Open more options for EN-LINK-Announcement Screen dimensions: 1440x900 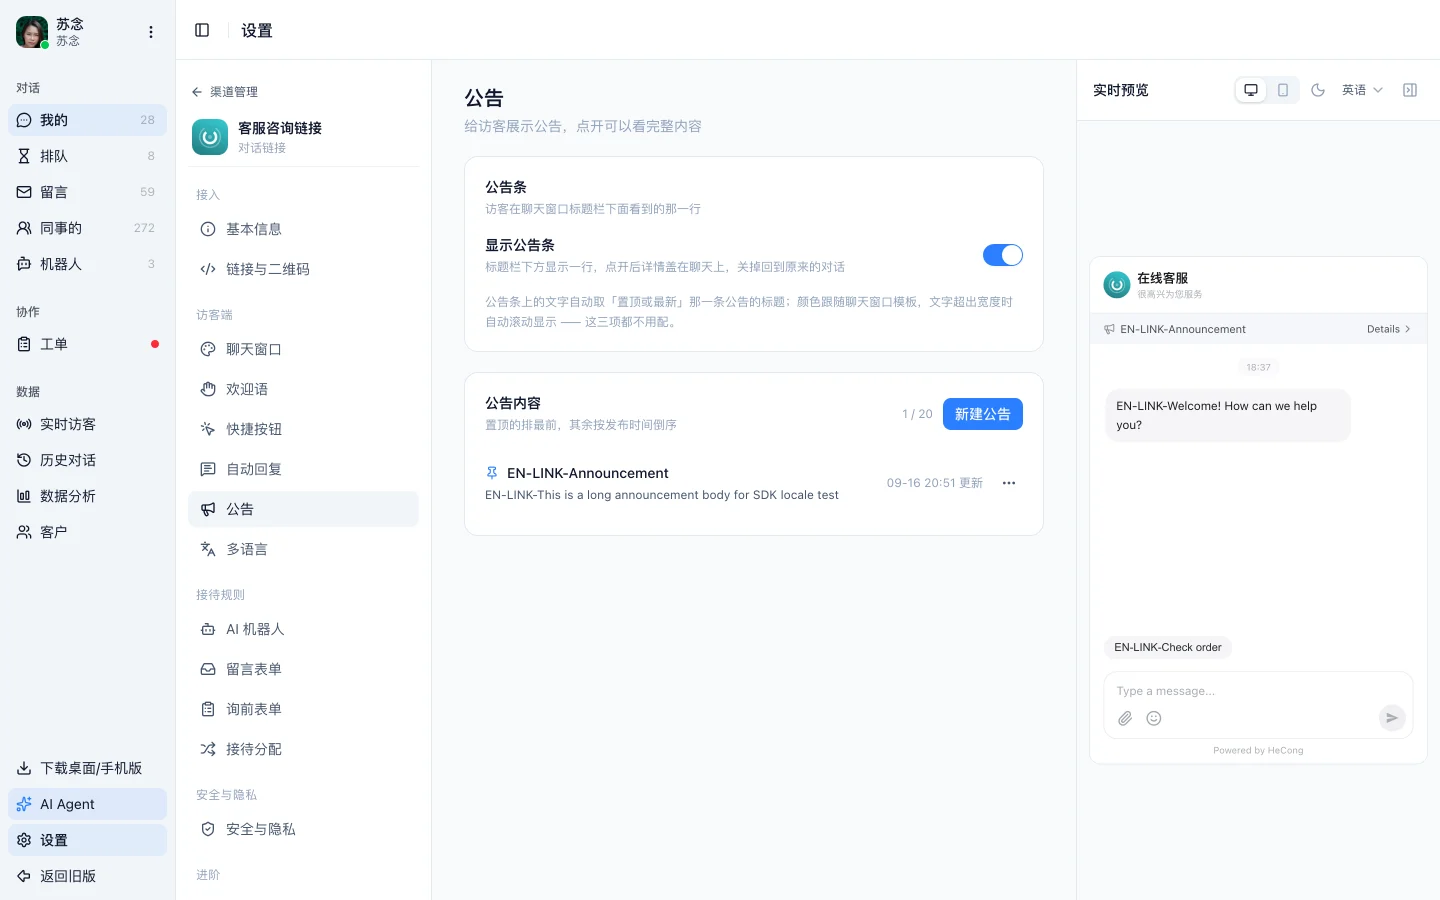tap(1009, 483)
